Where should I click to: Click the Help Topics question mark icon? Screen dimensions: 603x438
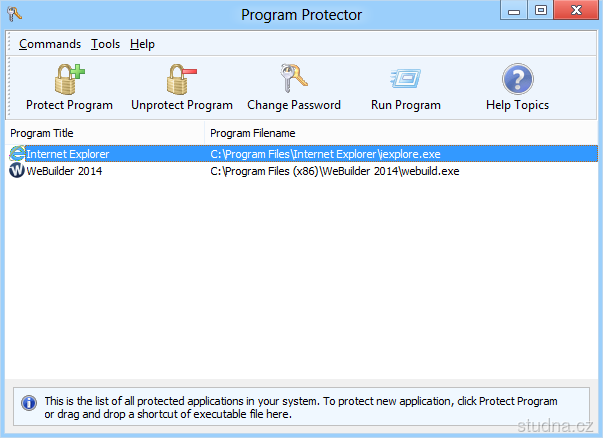pos(518,79)
